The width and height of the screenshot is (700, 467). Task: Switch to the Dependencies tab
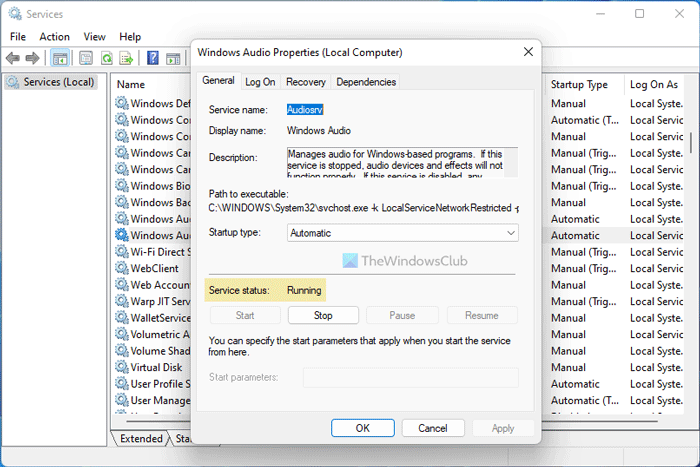[x=366, y=82]
